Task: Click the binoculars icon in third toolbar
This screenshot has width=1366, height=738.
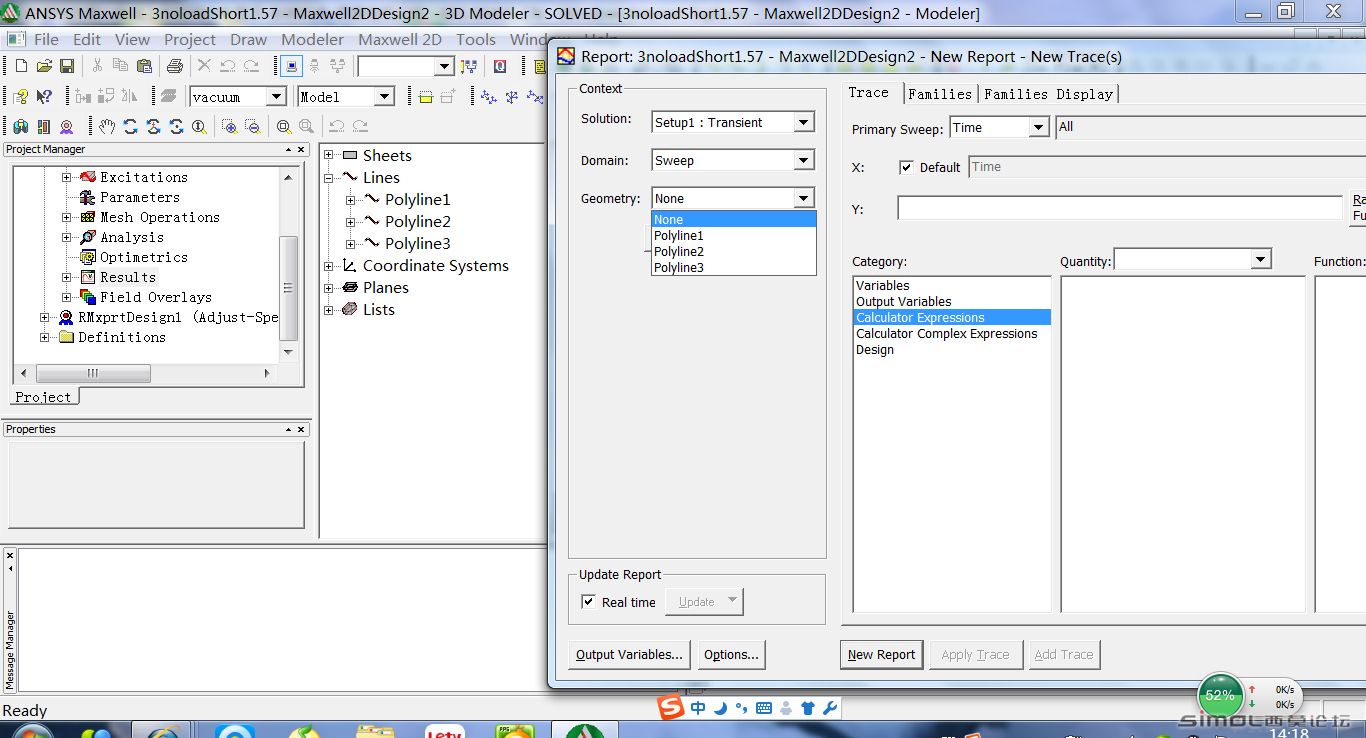Action: click(20, 127)
